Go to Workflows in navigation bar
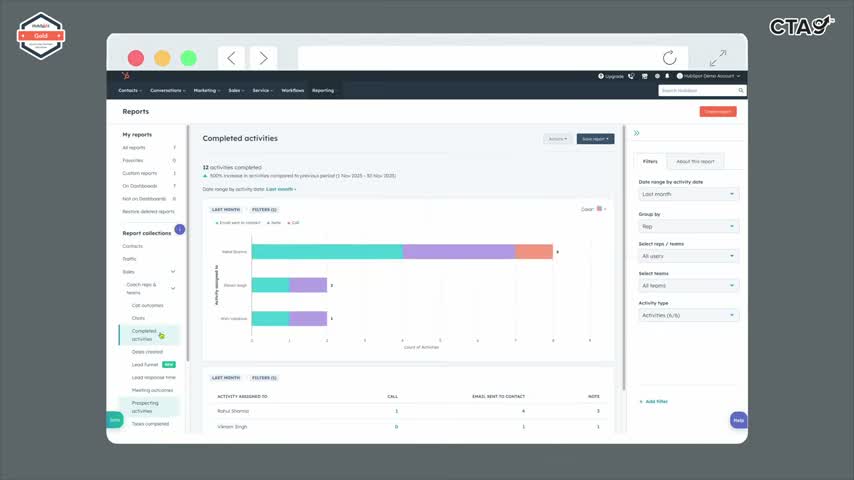The width and height of the screenshot is (854, 480). pos(292,90)
